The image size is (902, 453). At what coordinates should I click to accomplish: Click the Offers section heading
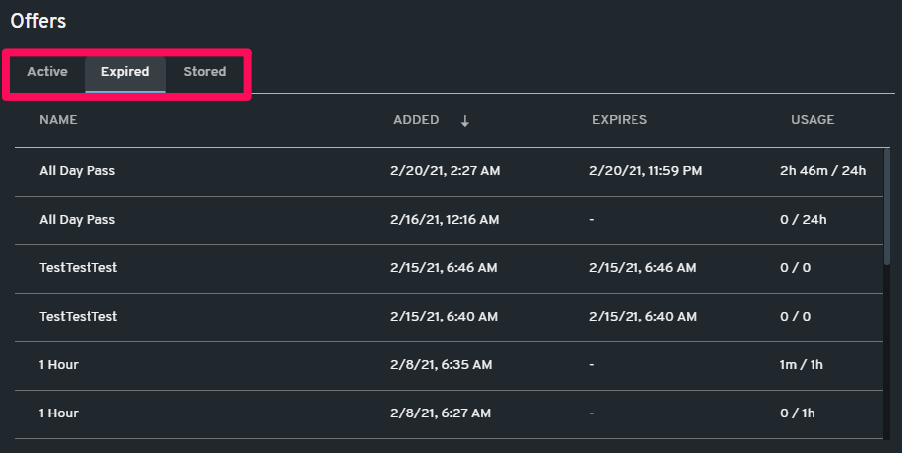point(38,21)
